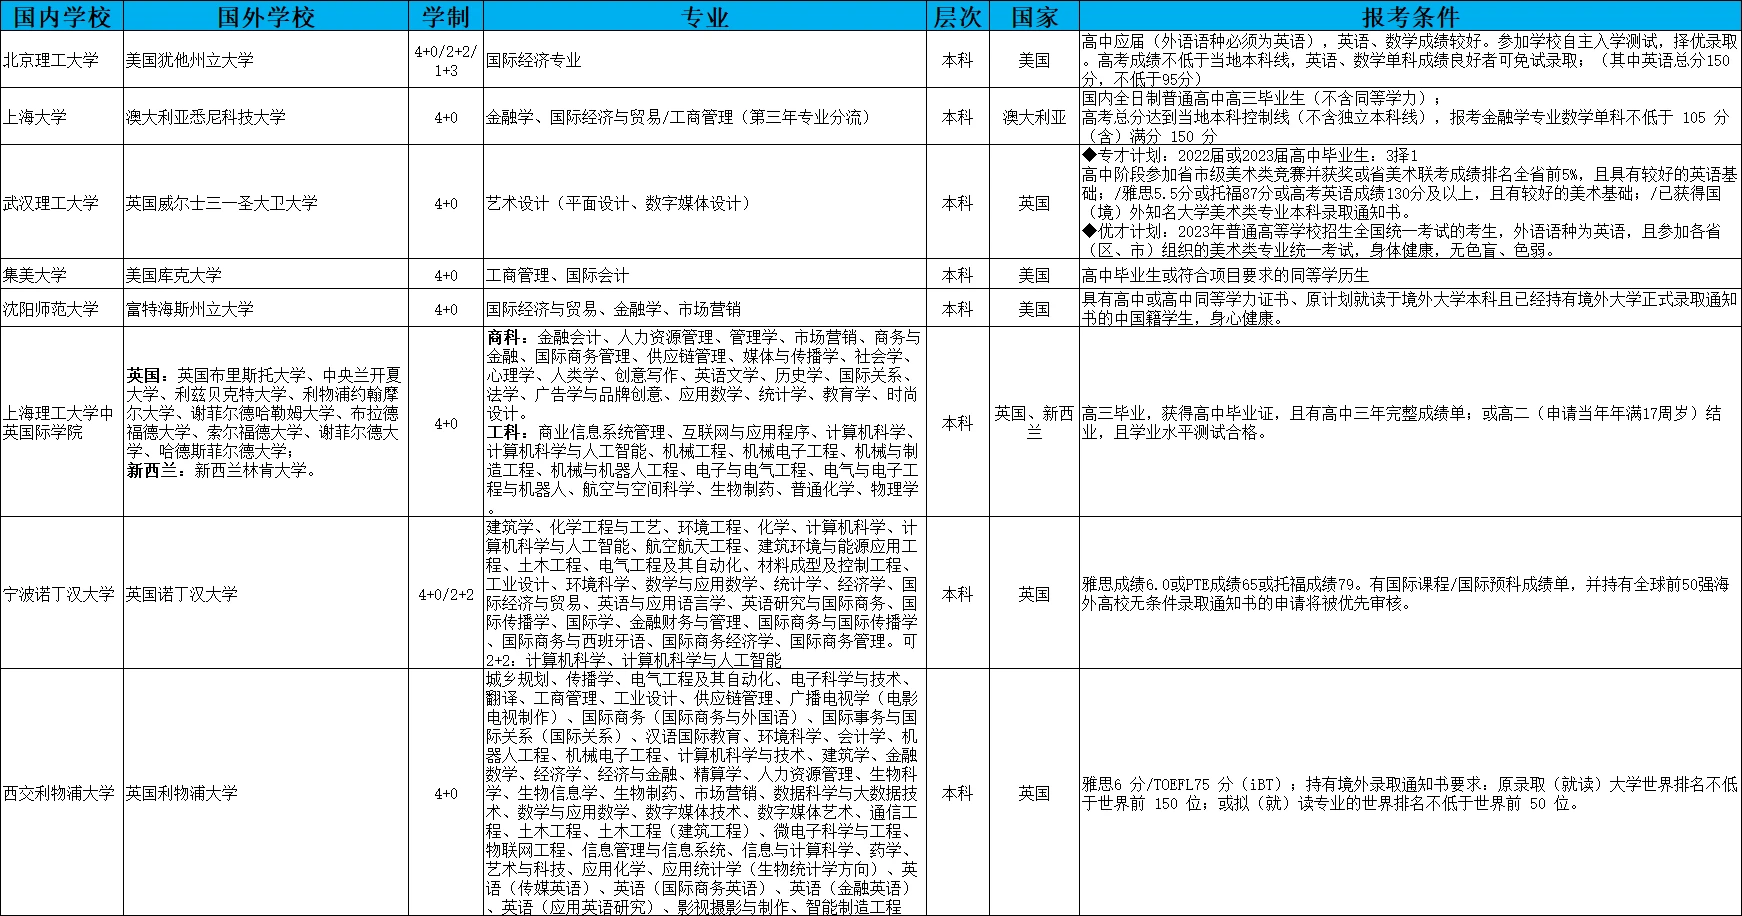Click the 学制 column header

coord(446,16)
